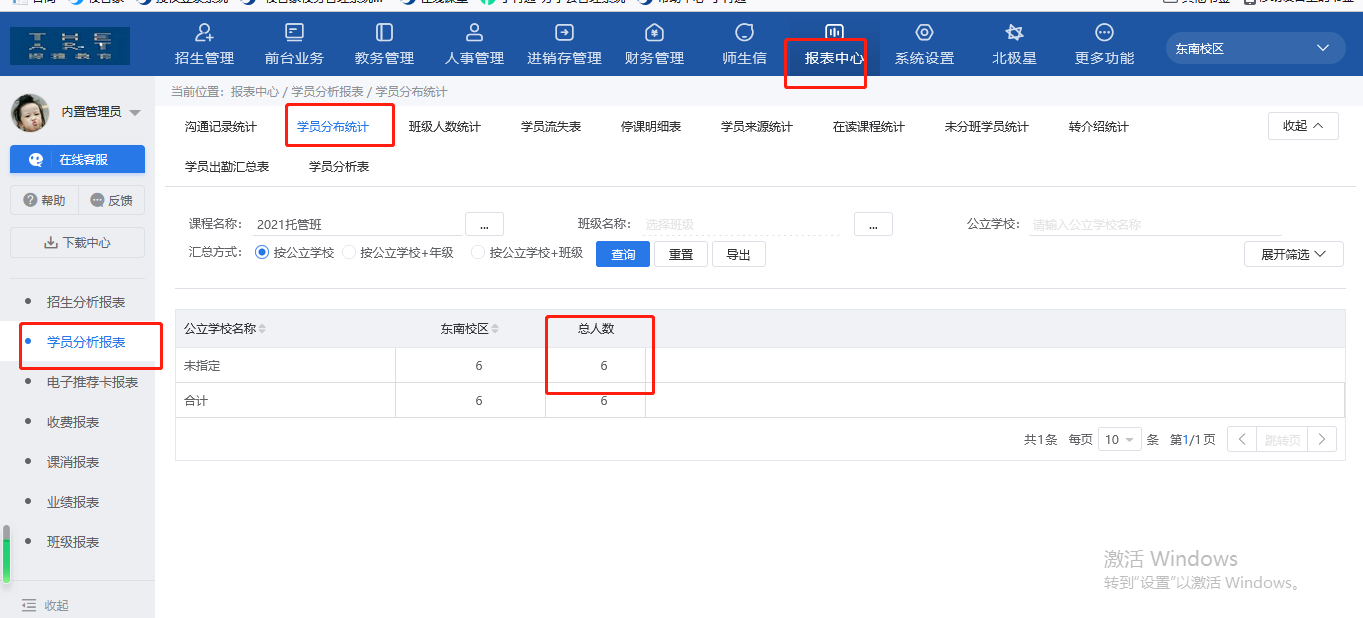
Task: Sort by 公立学校名称 column sort icon
Action: point(263,329)
